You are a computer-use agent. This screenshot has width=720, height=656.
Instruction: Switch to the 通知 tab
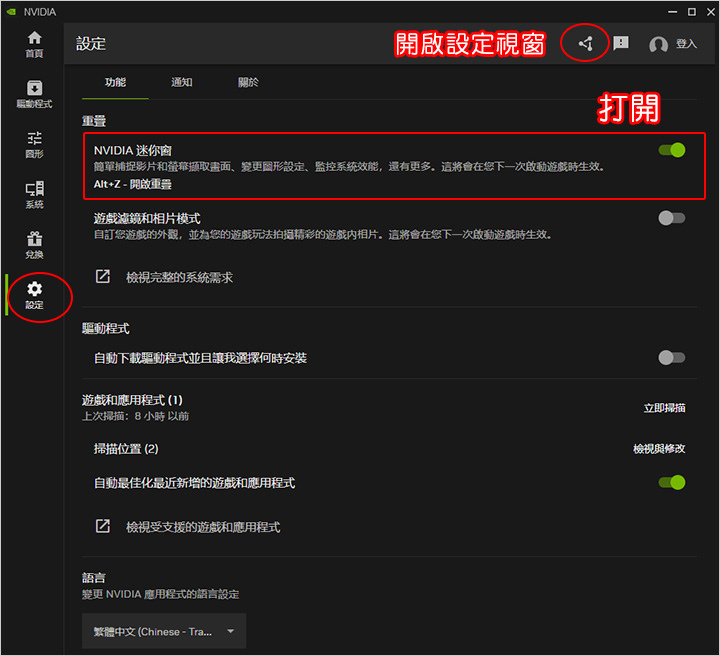tap(181, 82)
